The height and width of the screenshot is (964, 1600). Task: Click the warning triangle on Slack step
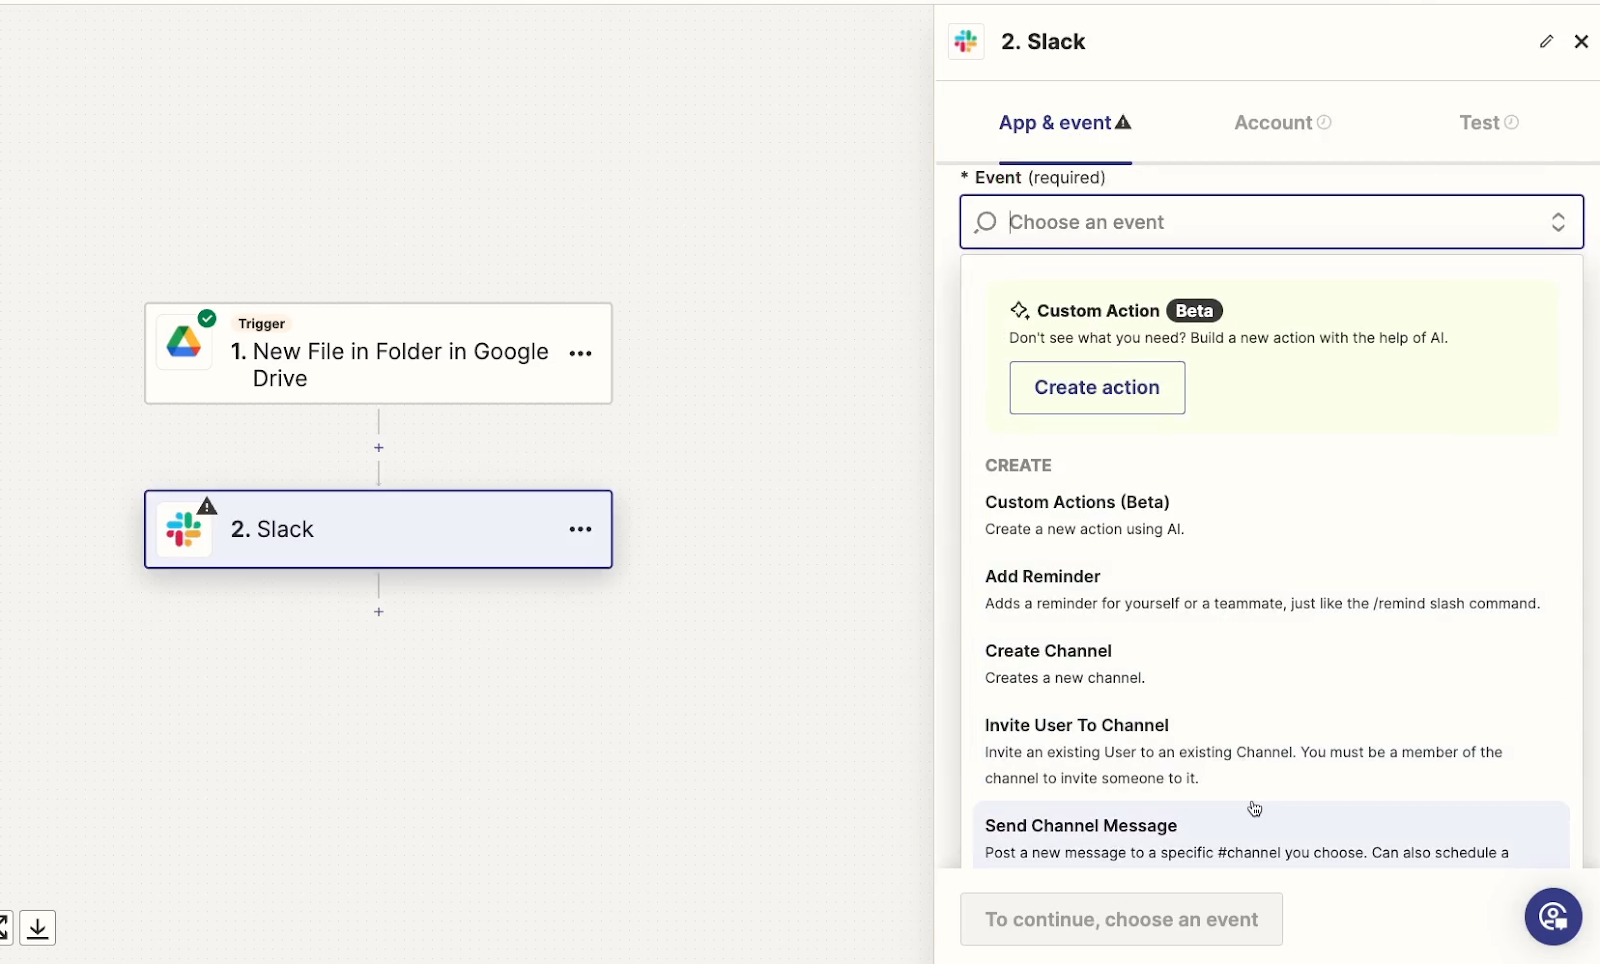pyautogui.click(x=207, y=506)
